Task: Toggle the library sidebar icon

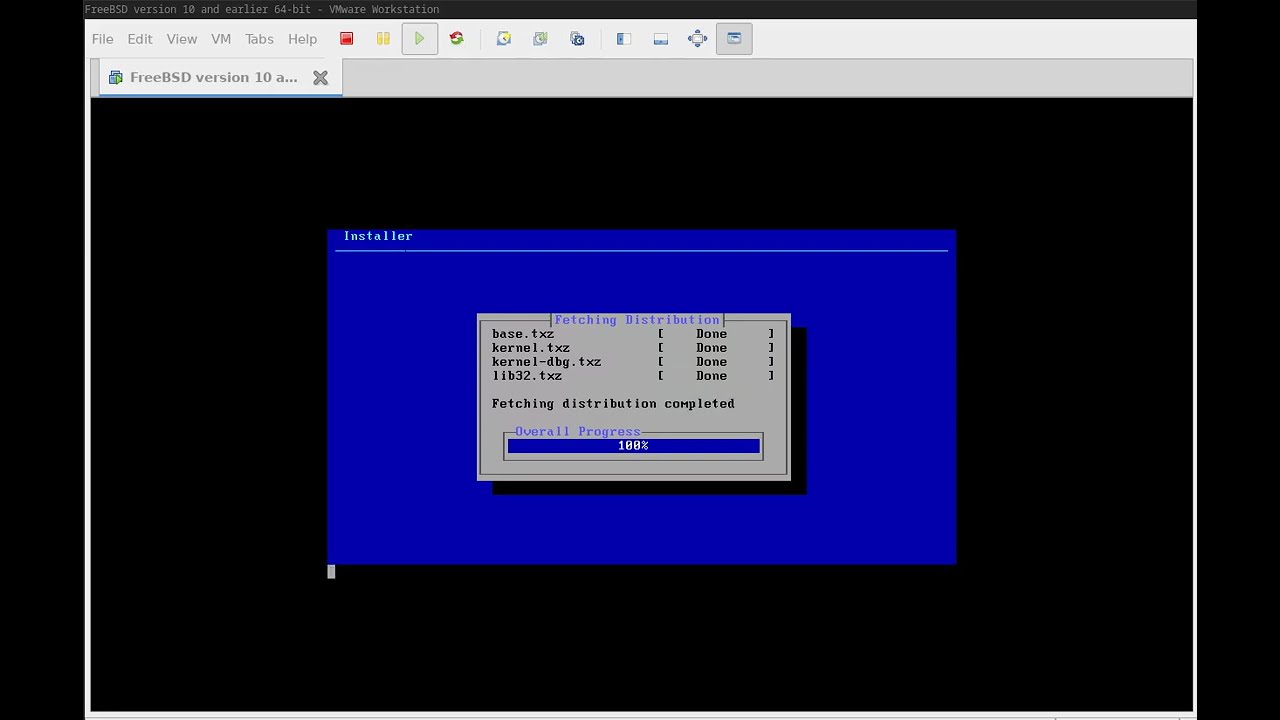Action: pyautogui.click(x=624, y=39)
